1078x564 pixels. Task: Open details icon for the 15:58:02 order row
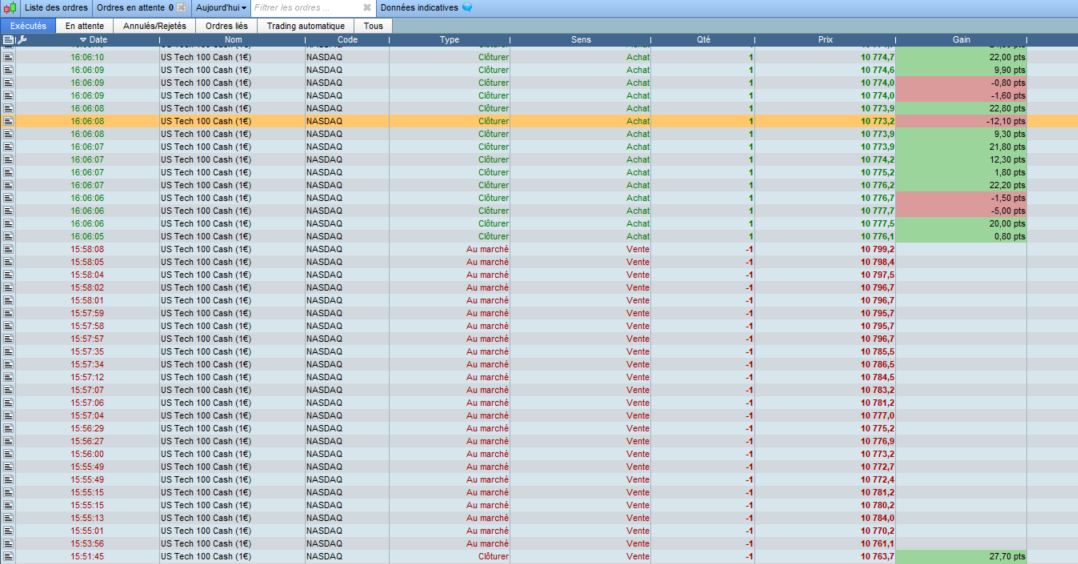8,288
